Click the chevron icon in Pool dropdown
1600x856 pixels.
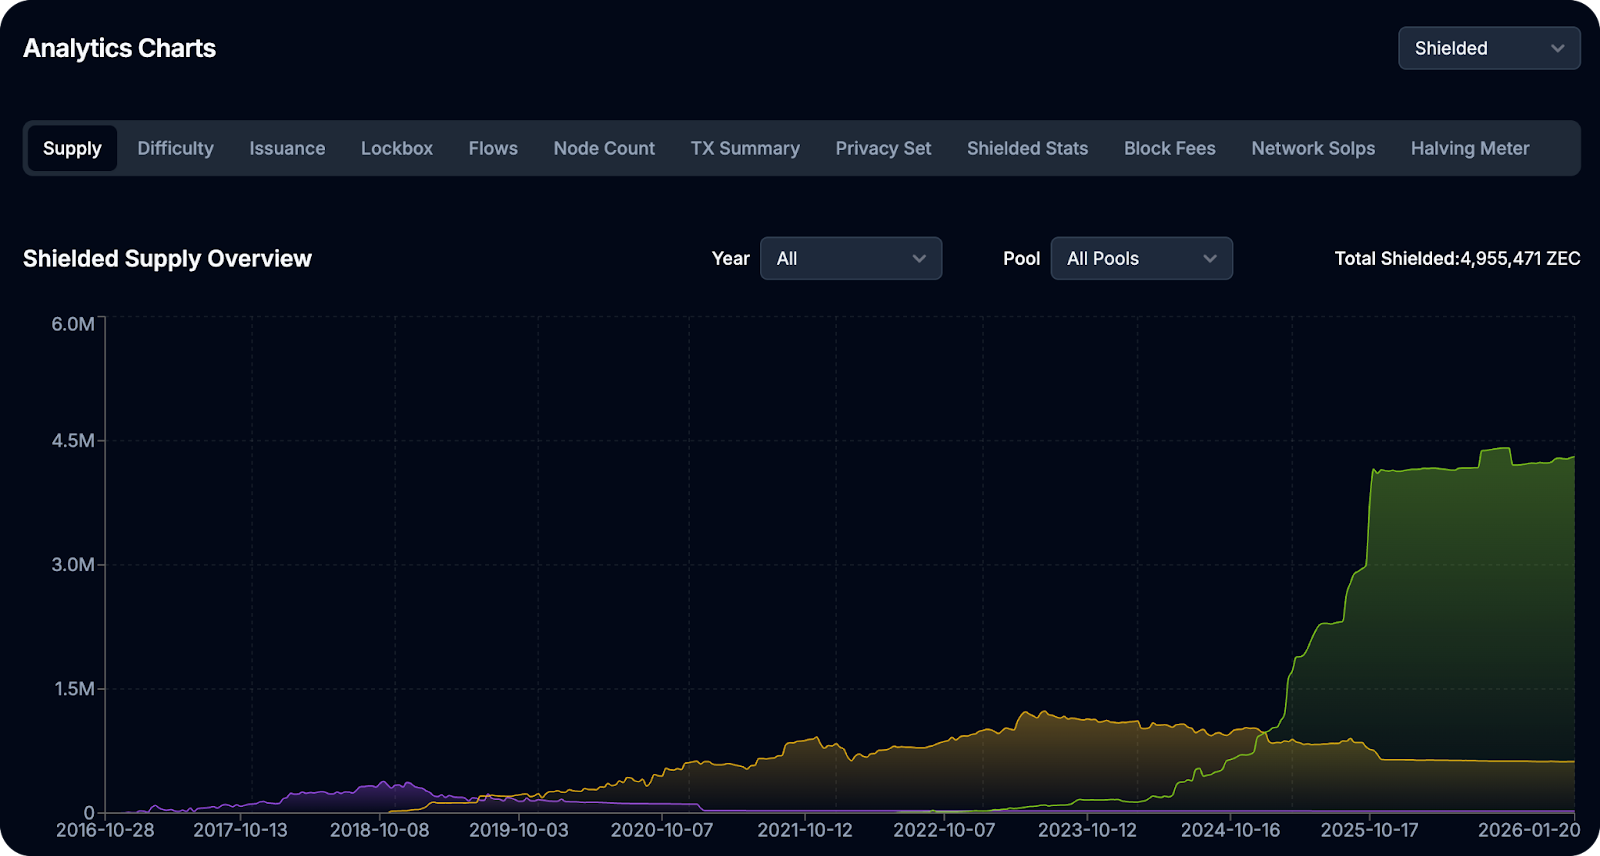[x=1210, y=259]
